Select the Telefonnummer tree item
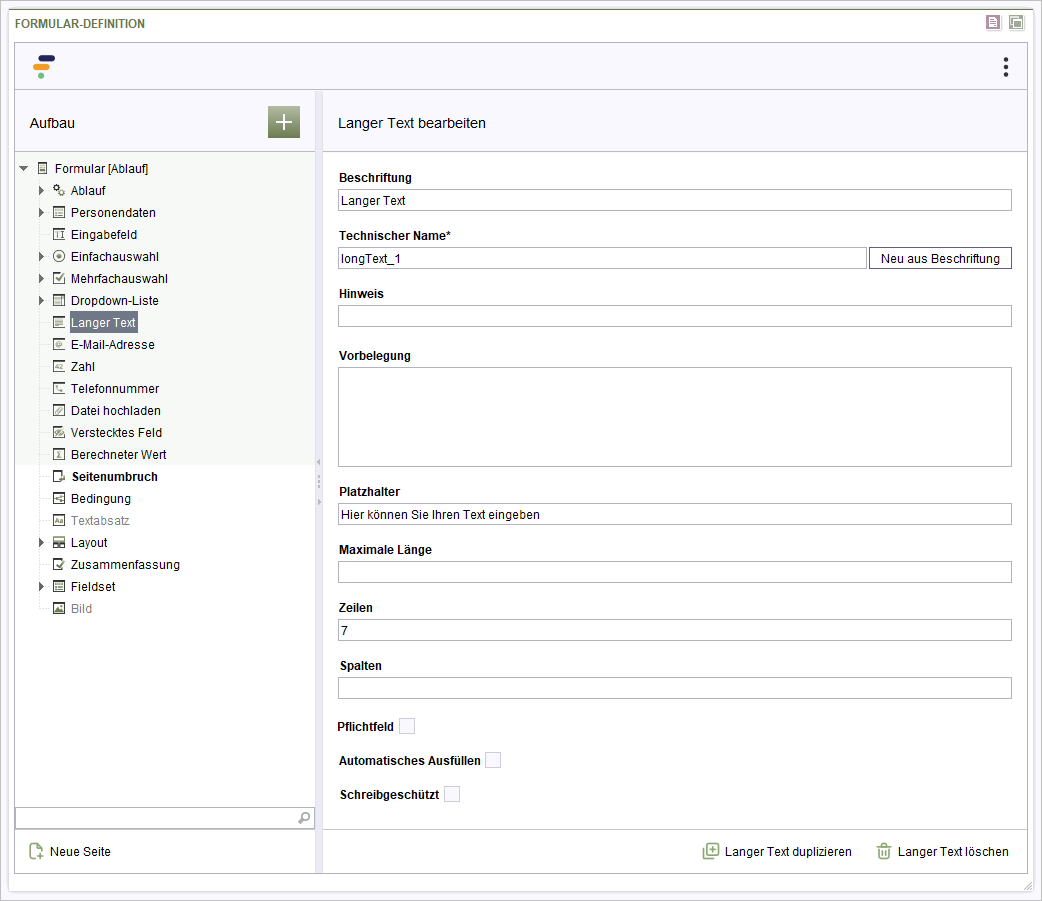The height and width of the screenshot is (901, 1042). tap(115, 389)
